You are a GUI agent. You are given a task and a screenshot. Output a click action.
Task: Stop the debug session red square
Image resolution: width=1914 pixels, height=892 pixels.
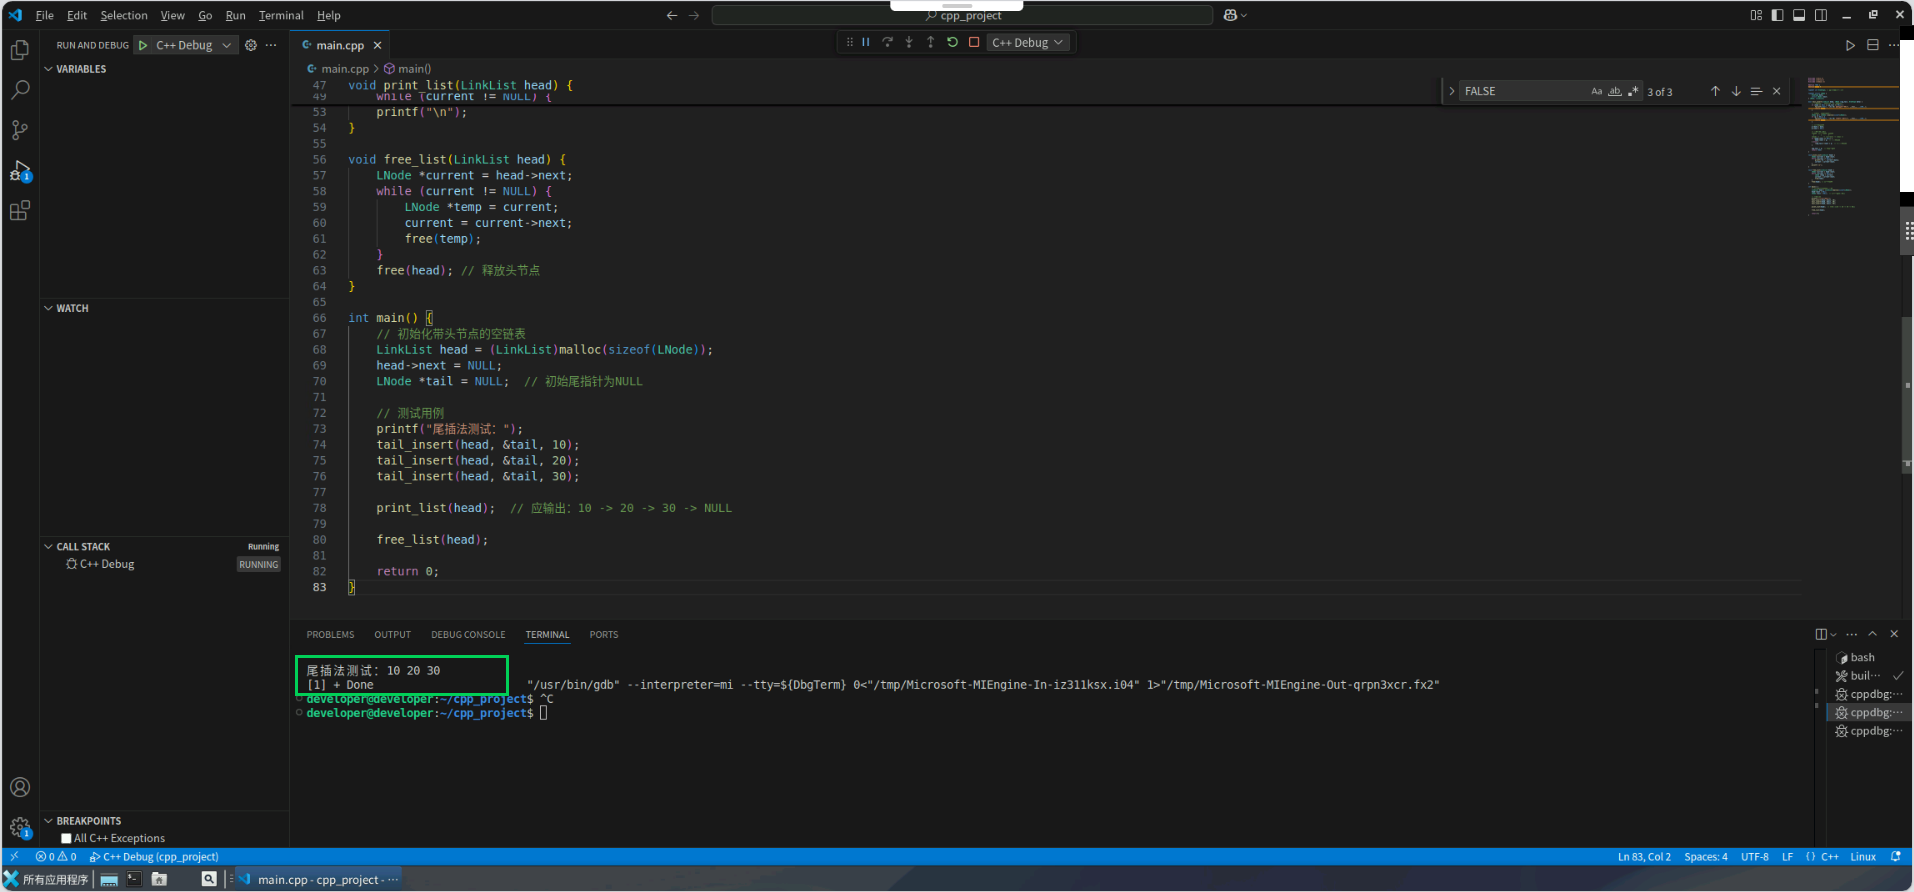pos(974,42)
